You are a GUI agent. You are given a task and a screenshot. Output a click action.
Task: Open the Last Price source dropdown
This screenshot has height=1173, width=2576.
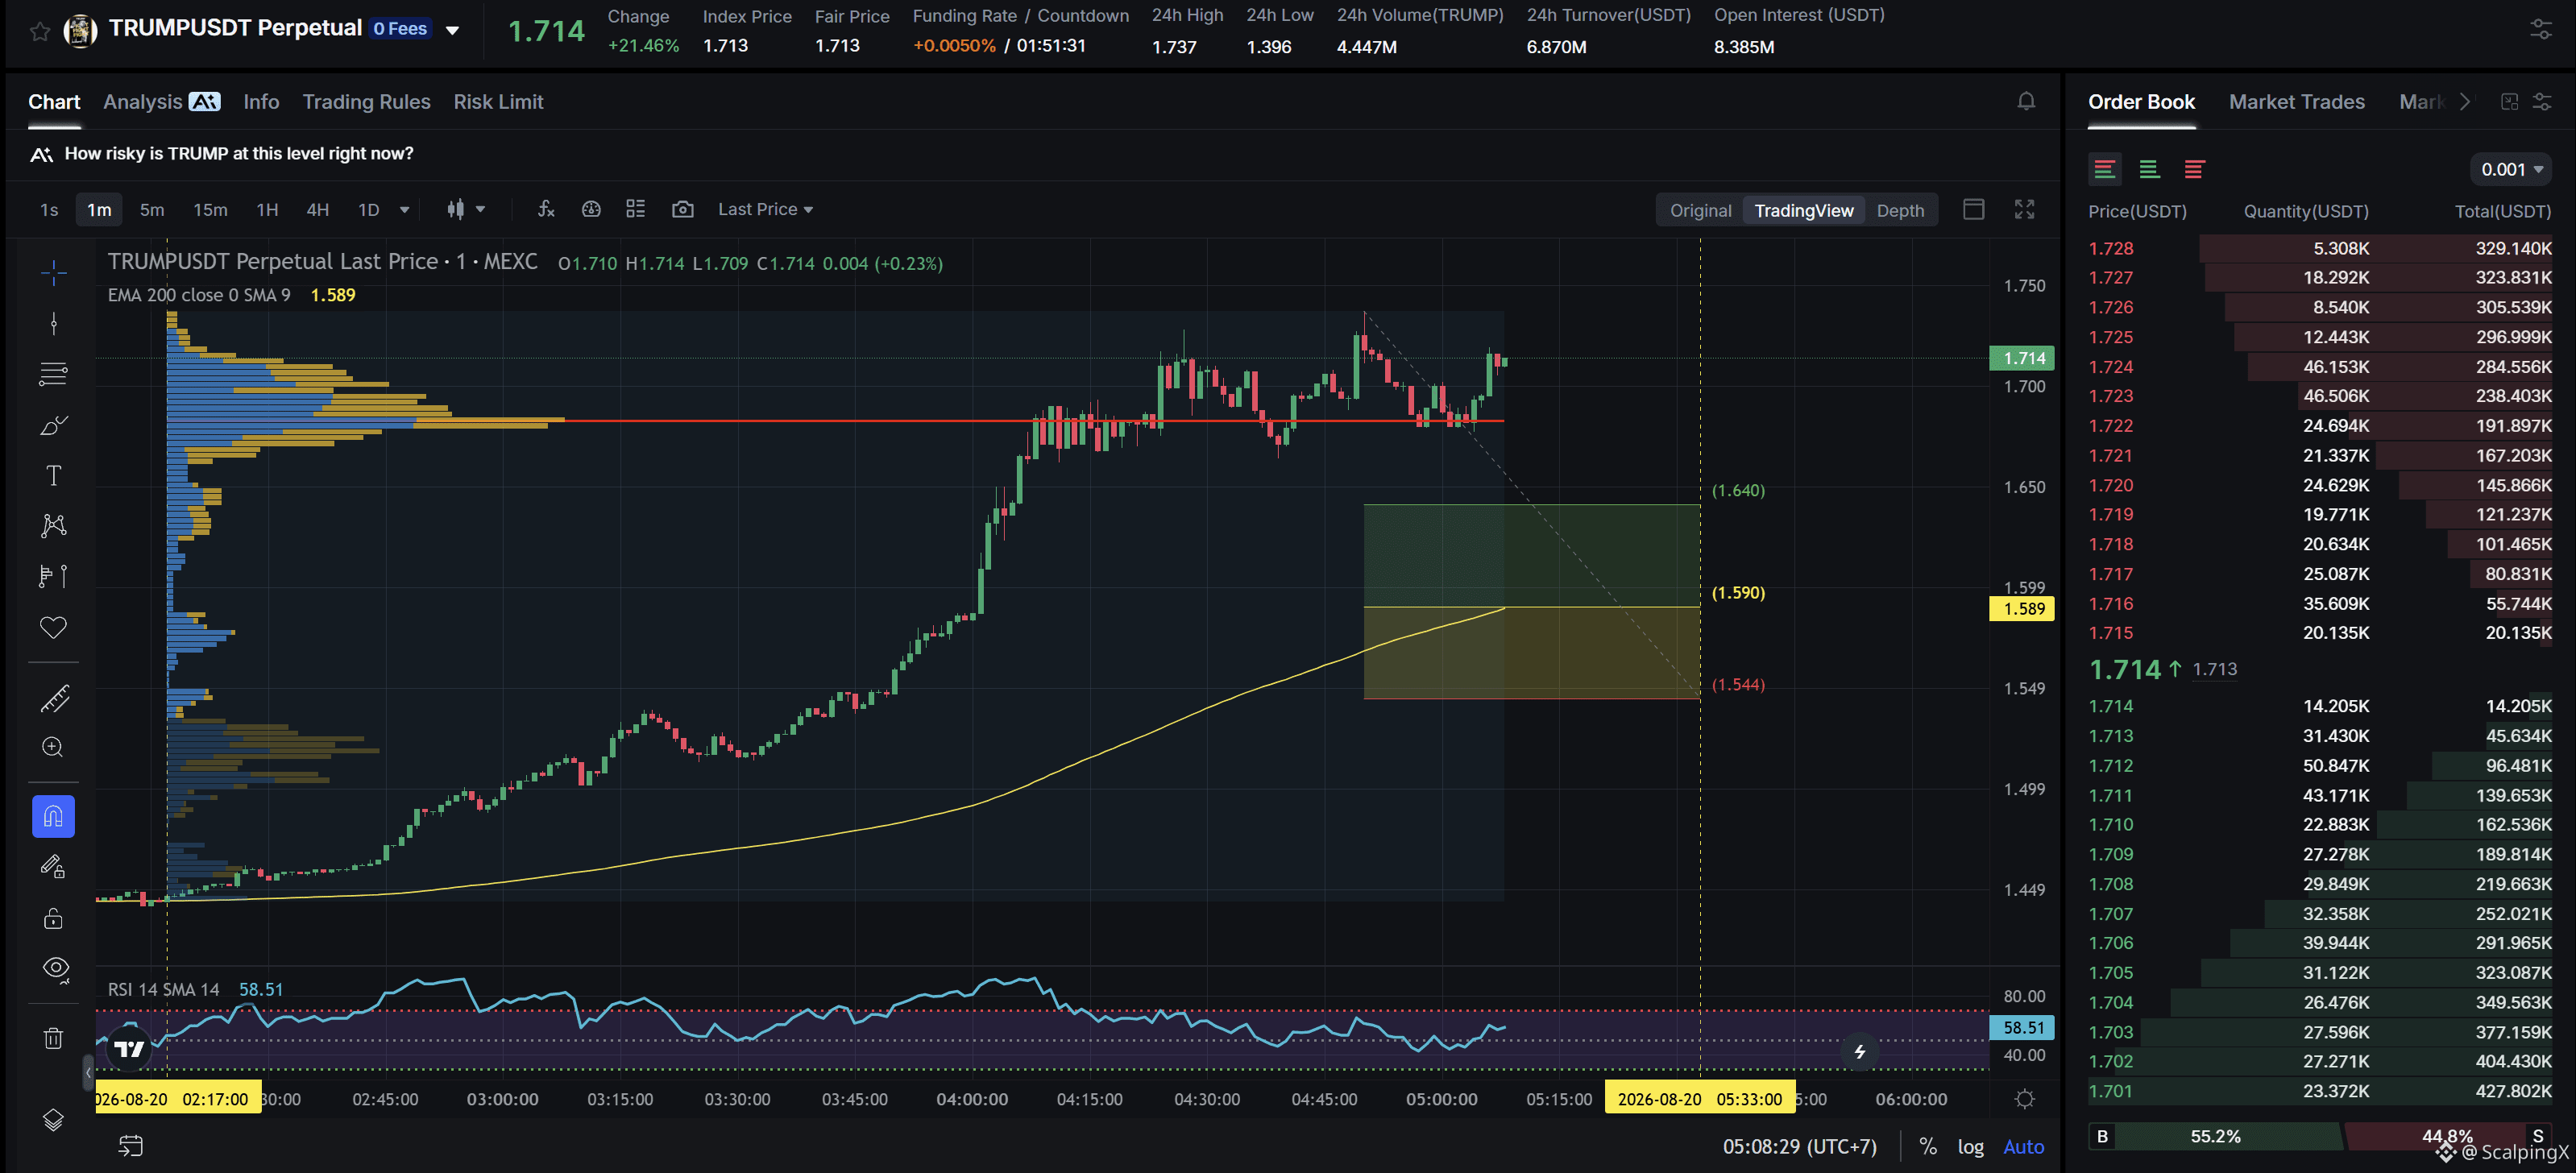(765, 209)
